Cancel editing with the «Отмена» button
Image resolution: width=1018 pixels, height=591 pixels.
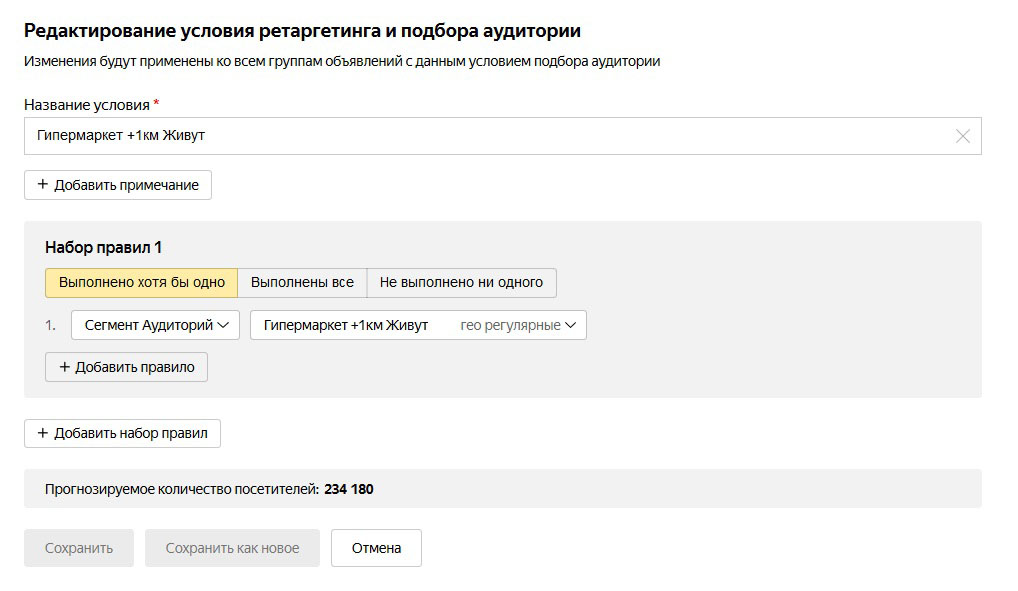(x=376, y=547)
